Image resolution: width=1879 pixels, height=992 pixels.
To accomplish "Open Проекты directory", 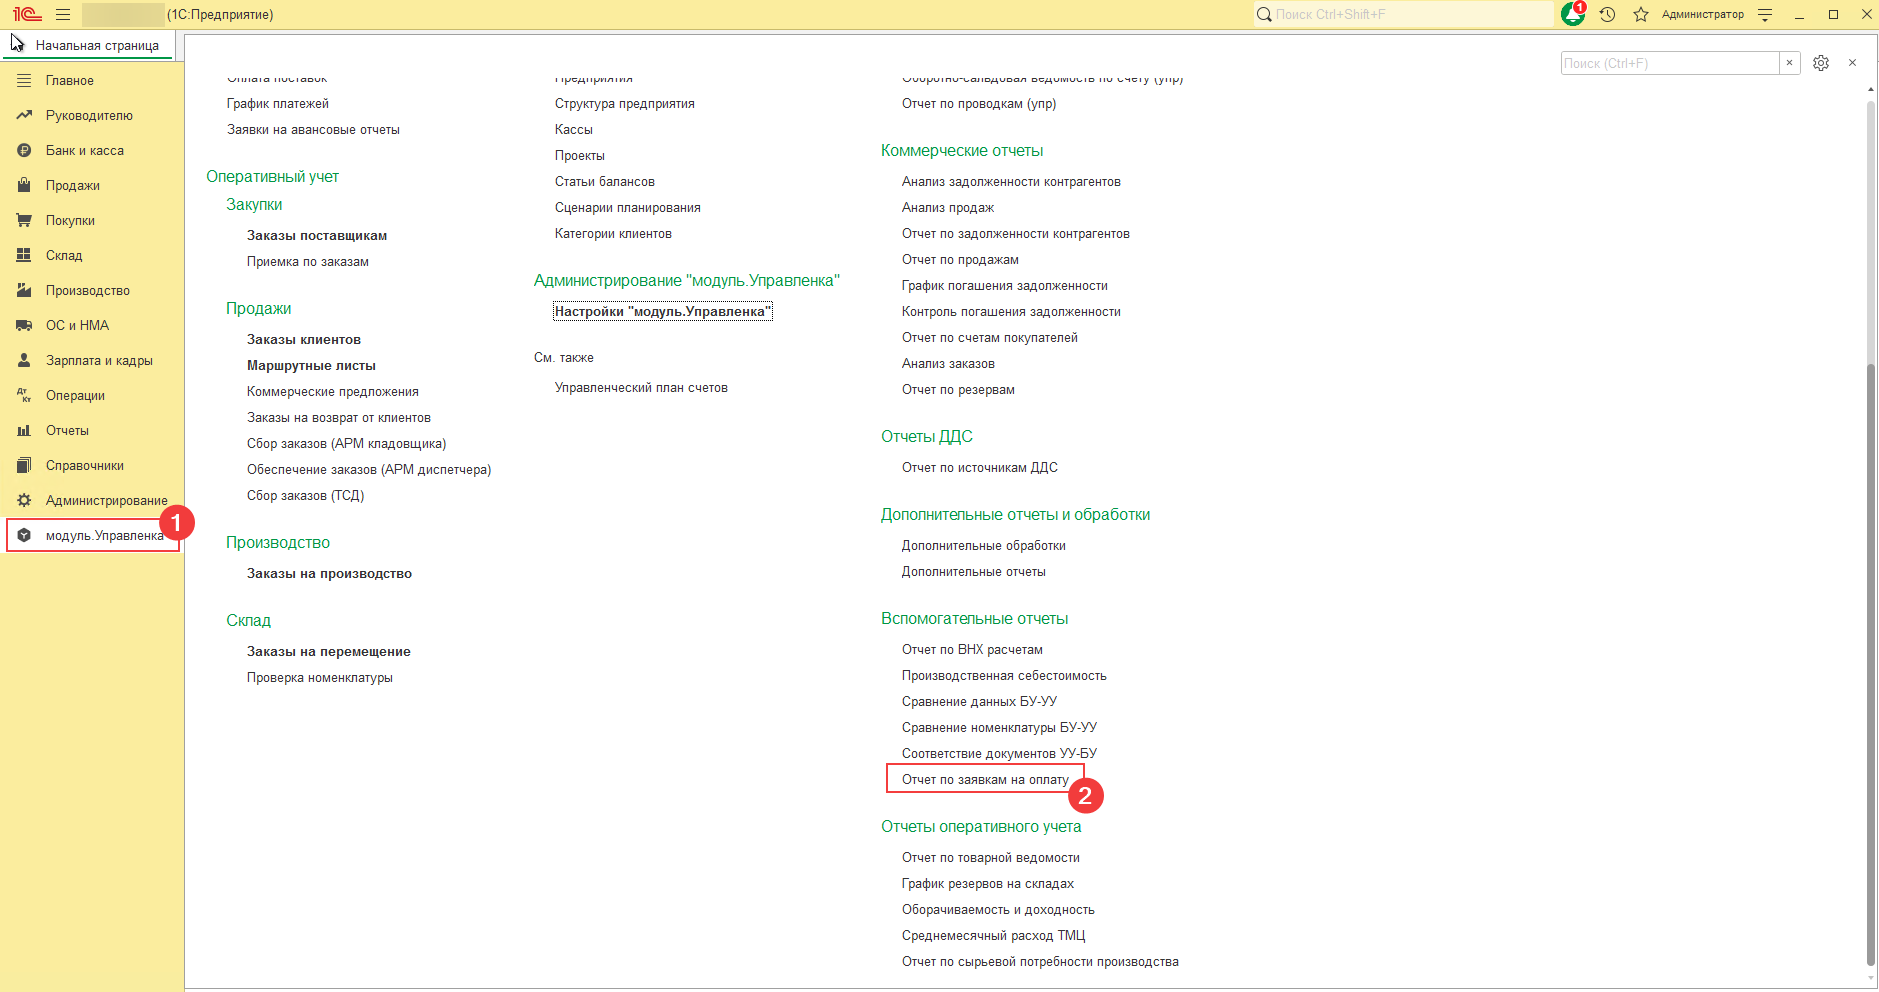I will coord(580,156).
